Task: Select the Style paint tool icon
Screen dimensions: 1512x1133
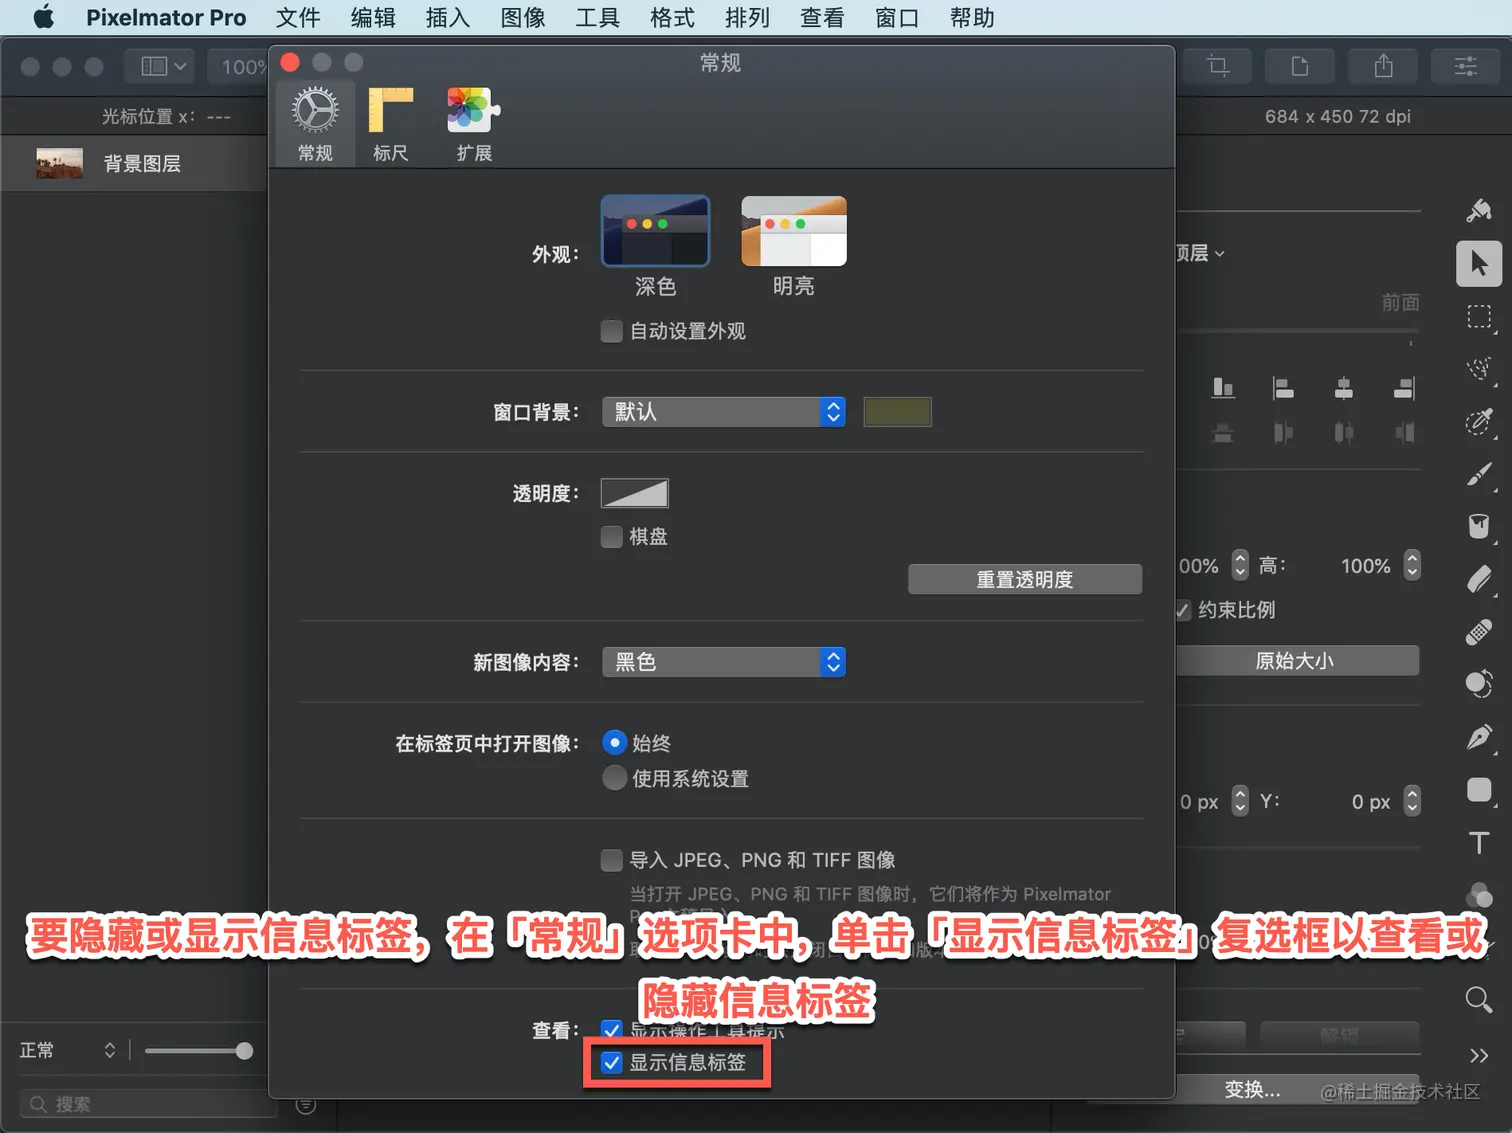Action: tap(1479, 210)
